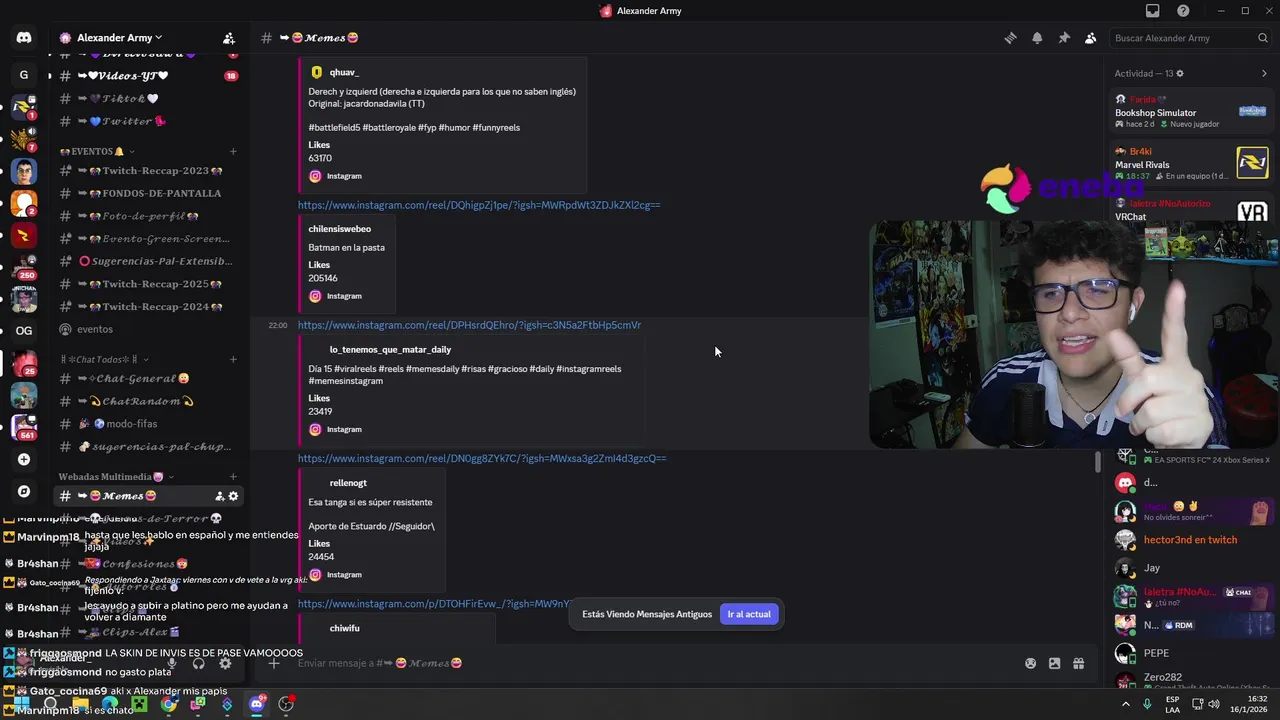Add a server with plus icon
Image resolution: width=1280 pixels, height=720 pixels.
[x=24, y=459]
